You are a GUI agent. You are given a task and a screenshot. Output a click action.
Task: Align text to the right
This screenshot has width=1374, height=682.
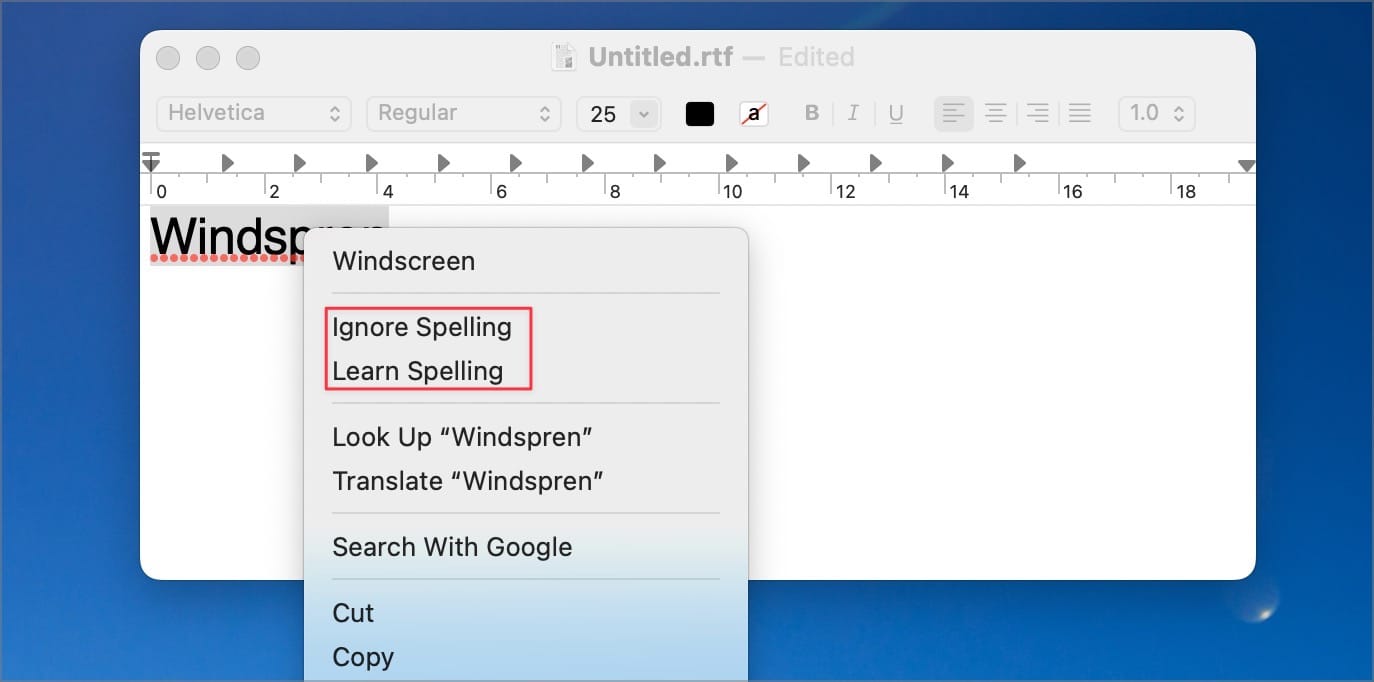[1037, 114]
